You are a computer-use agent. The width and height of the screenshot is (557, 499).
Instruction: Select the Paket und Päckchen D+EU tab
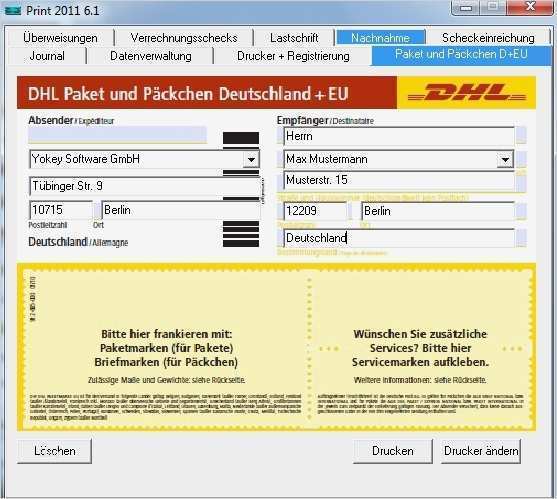pos(461,55)
